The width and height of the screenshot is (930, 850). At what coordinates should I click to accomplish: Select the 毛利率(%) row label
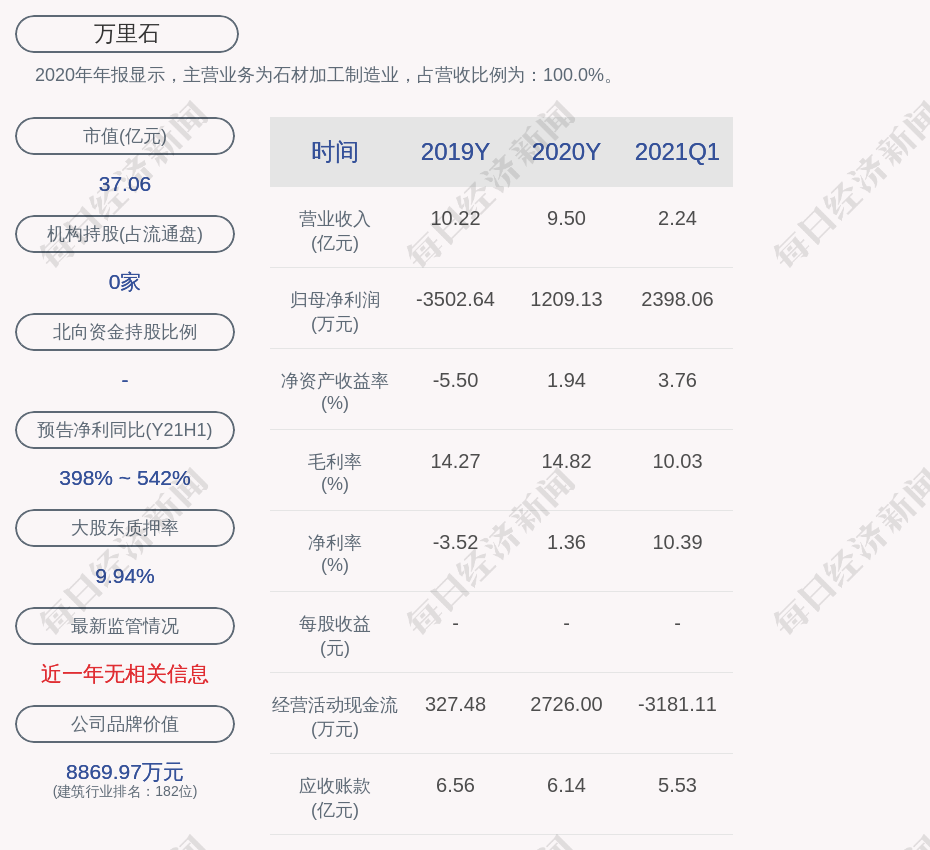click(335, 473)
